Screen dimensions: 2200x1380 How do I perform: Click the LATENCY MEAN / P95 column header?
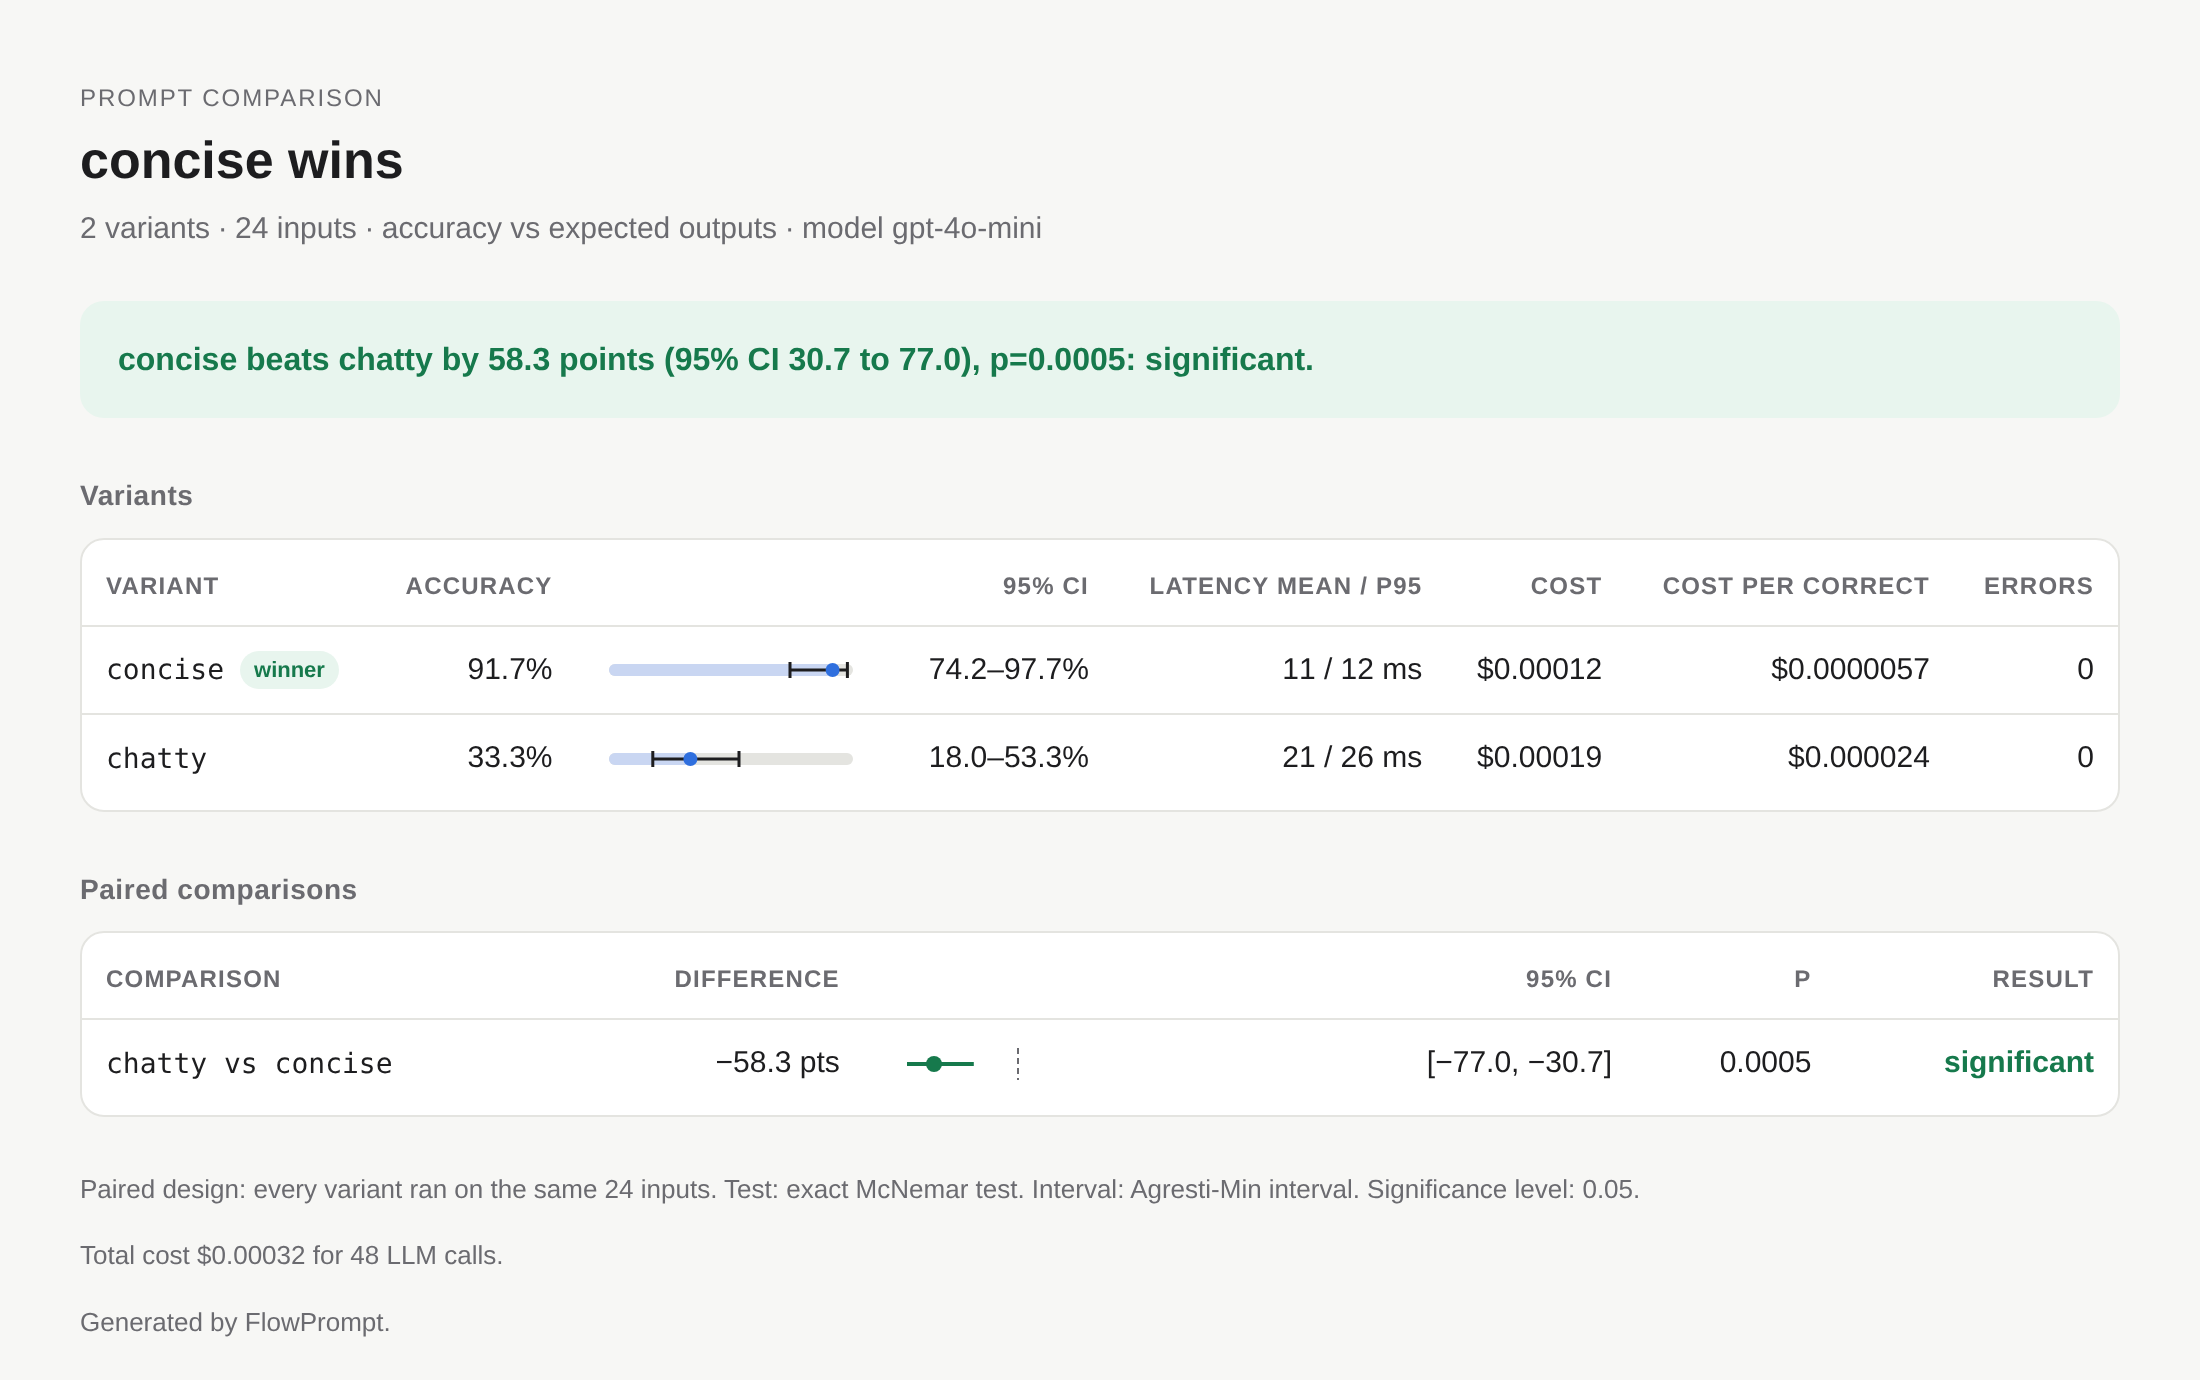tap(1285, 586)
